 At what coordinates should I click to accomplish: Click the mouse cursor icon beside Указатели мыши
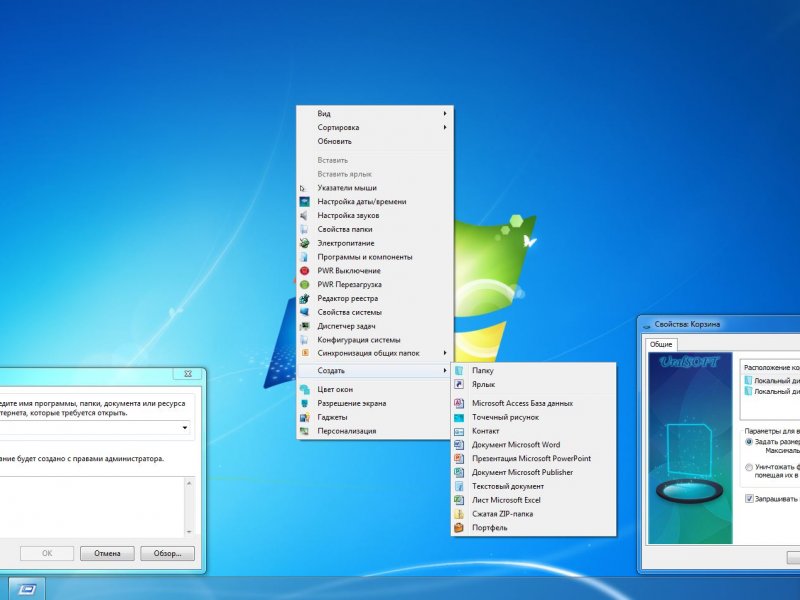click(303, 188)
